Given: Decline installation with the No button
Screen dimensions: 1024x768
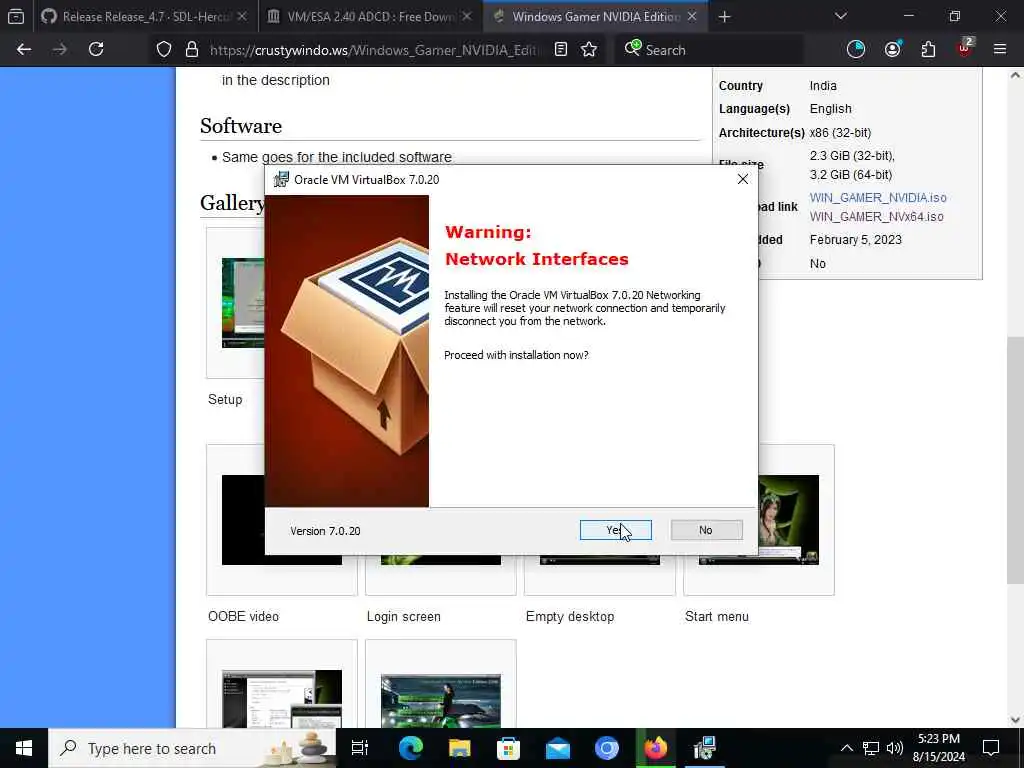Looking at the screenshot, I should [x=706, y=530].
